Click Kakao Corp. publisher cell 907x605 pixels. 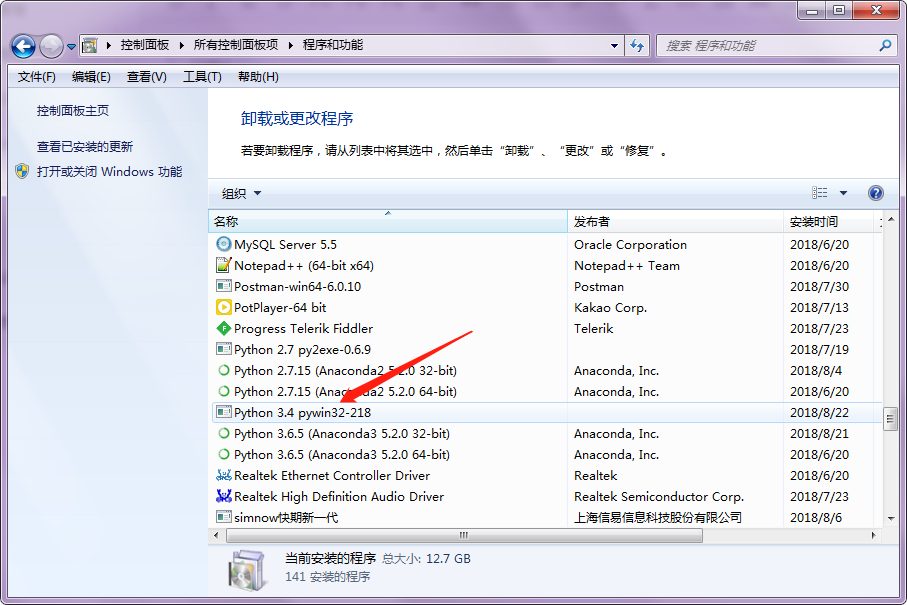coord(610,307)
